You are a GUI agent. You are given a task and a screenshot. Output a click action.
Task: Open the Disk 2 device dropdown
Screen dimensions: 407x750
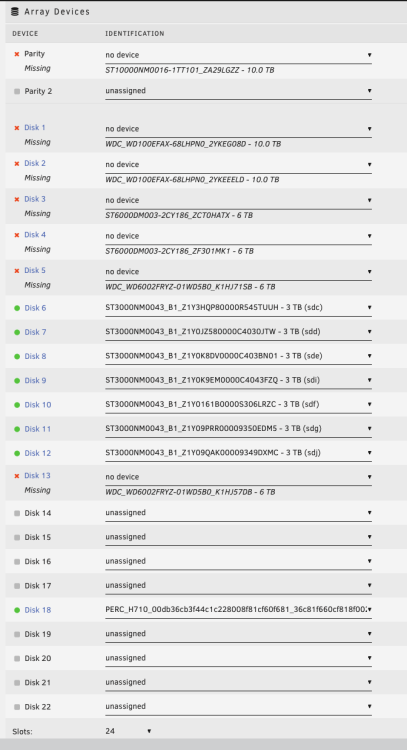pyautogui.click(x=239, y=165)
